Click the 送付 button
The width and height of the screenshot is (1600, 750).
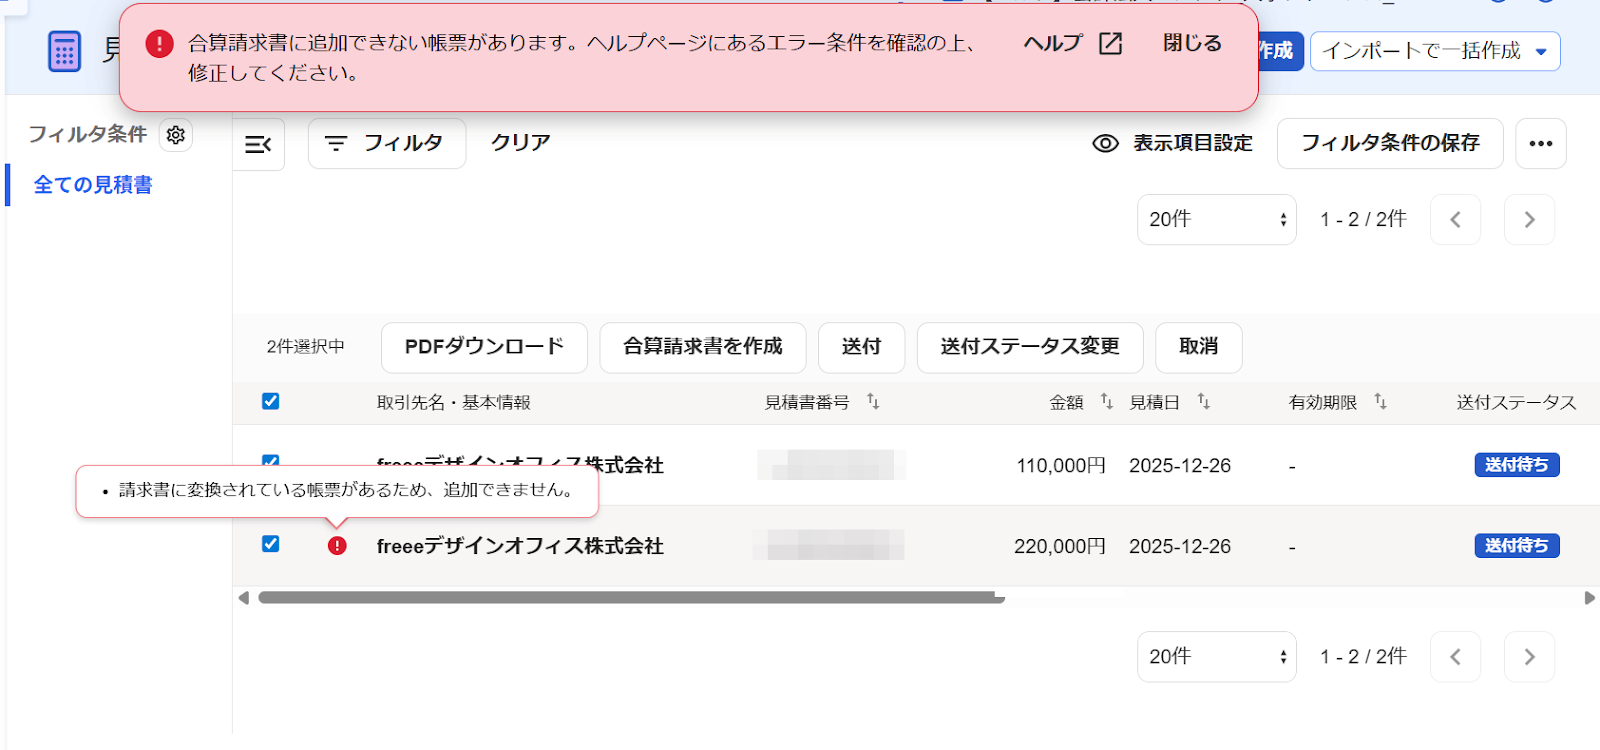pos(861,347)
